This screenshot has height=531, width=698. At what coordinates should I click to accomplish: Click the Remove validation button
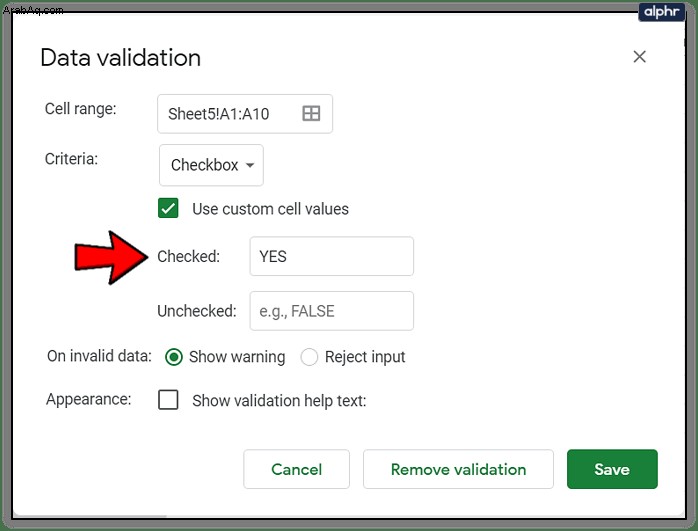(459, 469)
